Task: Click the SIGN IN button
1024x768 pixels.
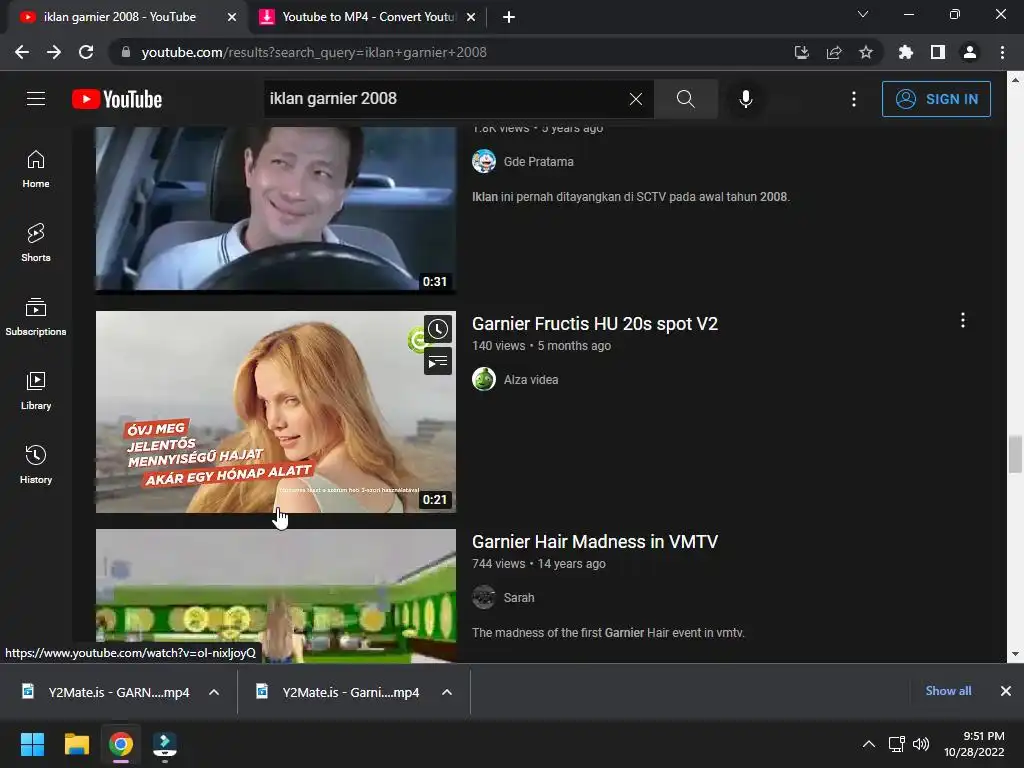Action: pyautogui.click(x=936, y=99)
